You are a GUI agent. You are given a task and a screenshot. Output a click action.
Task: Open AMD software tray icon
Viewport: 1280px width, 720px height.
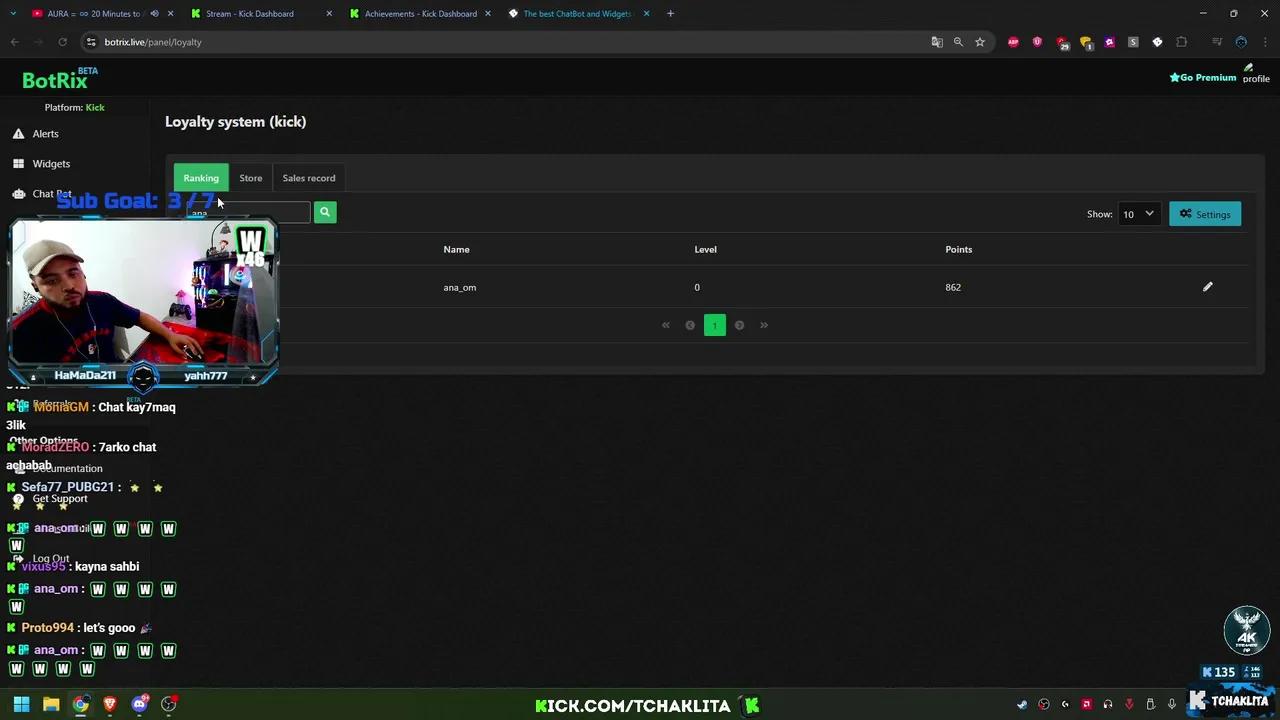(x=1086, y=704)
